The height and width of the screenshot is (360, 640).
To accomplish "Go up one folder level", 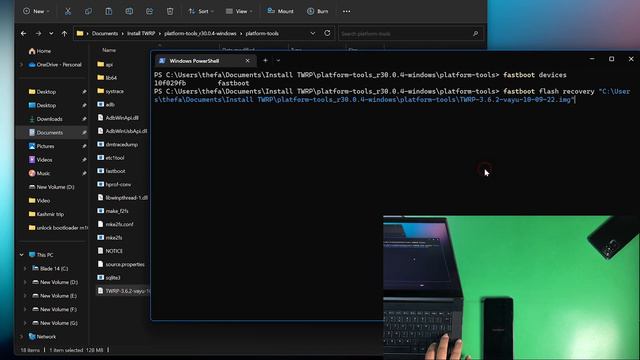I will 64,33.
